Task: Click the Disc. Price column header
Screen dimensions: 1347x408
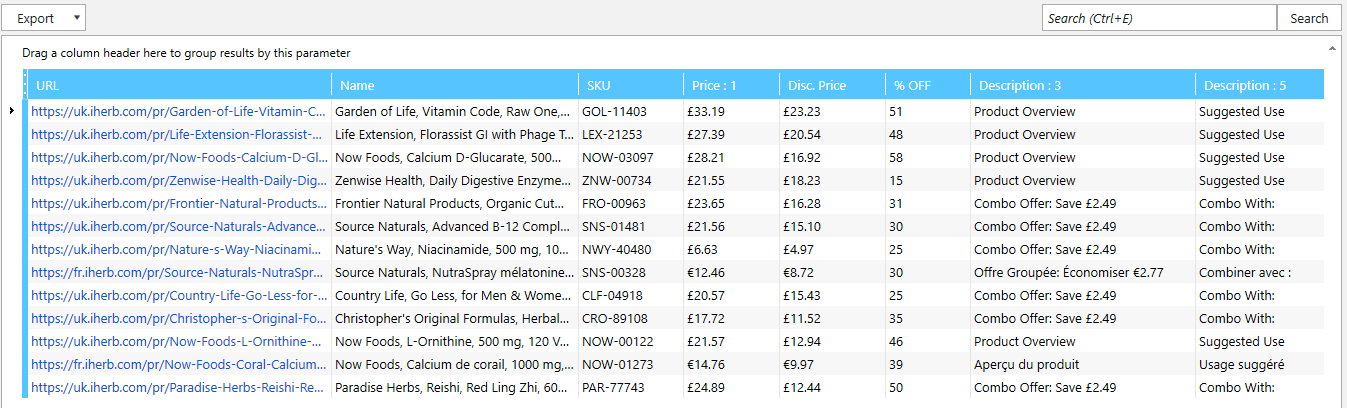Action: coord(831,85)
